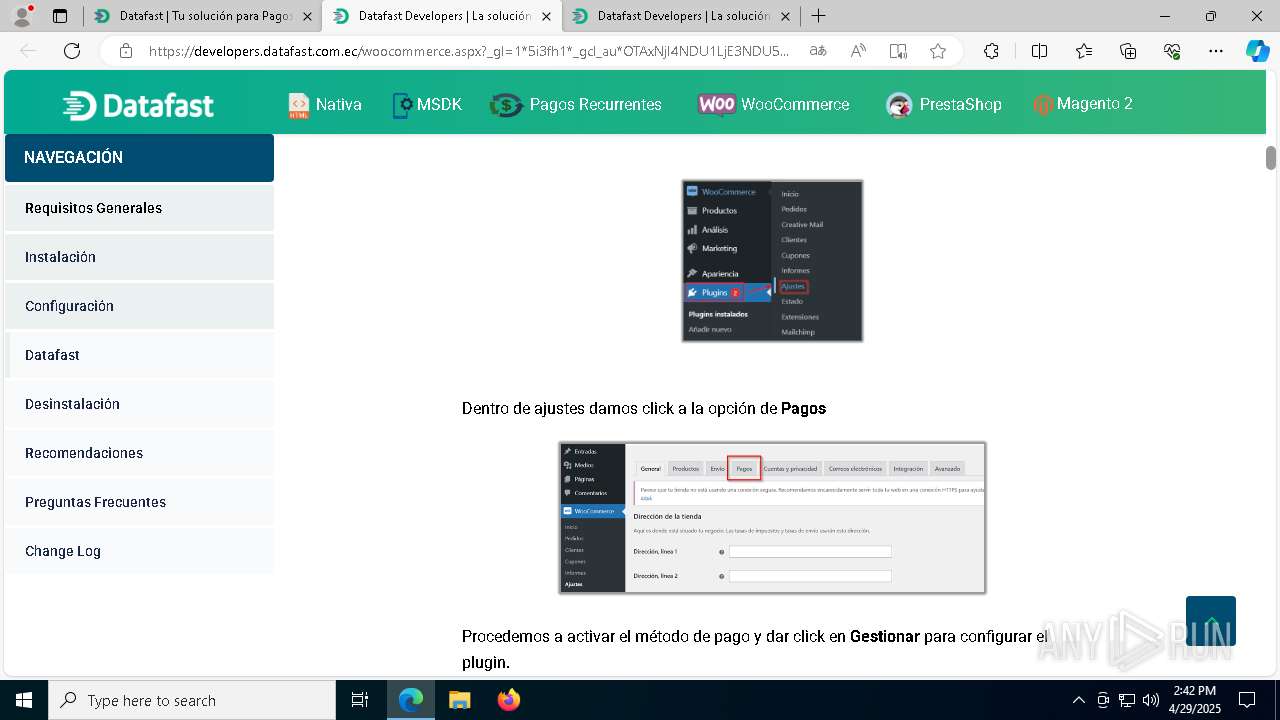Open the collections icon
Screen dimensions: 1280x720
tap(1128, 51)
